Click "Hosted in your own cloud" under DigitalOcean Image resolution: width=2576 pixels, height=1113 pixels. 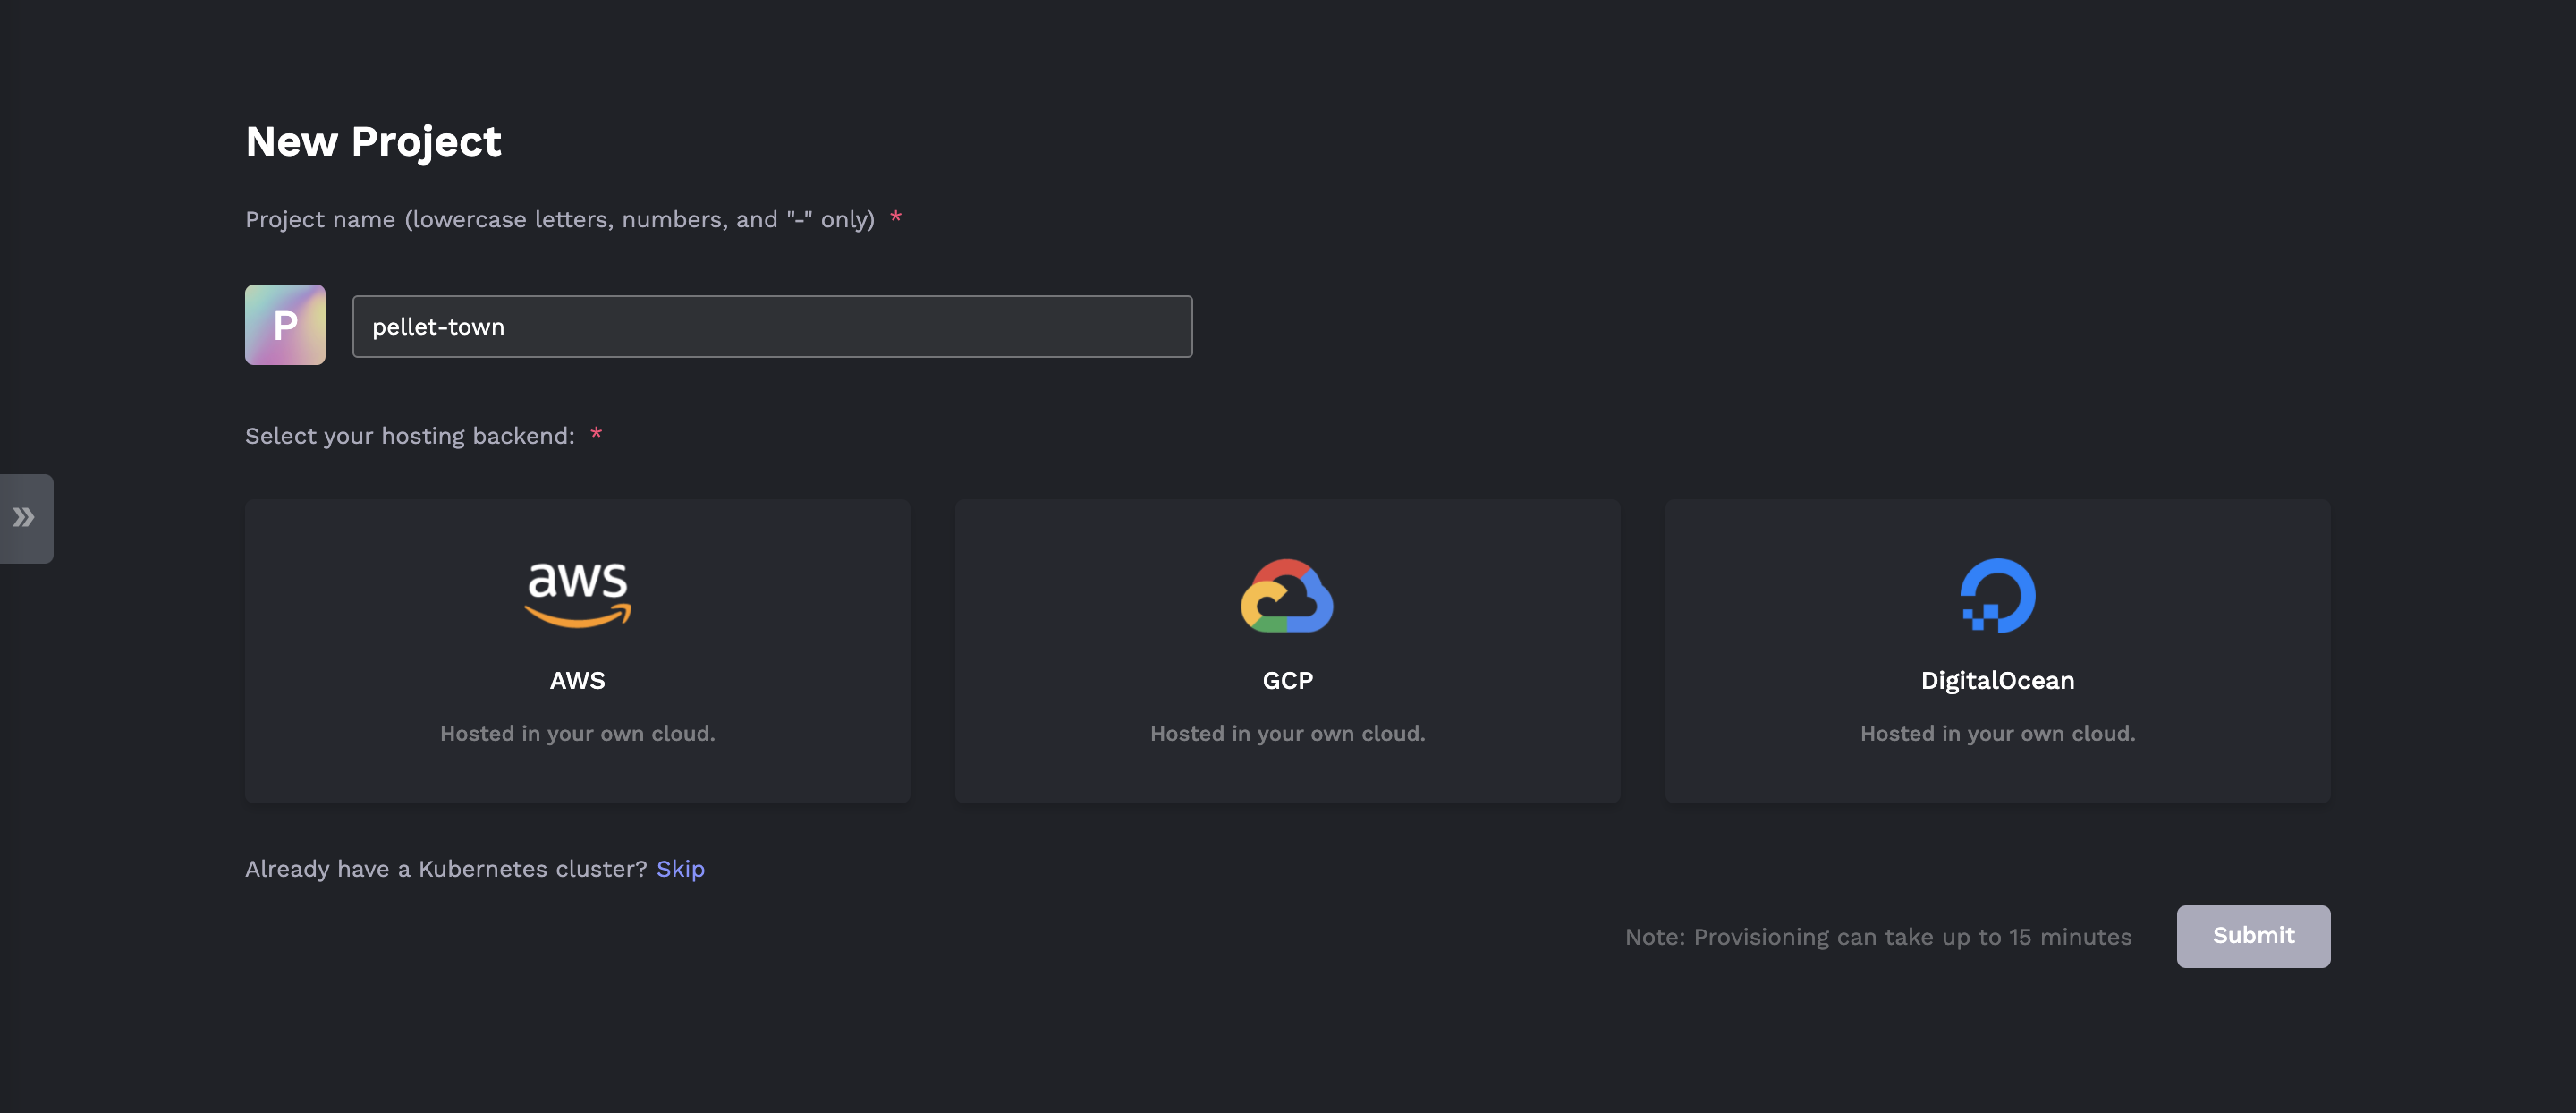(1997, 734)
